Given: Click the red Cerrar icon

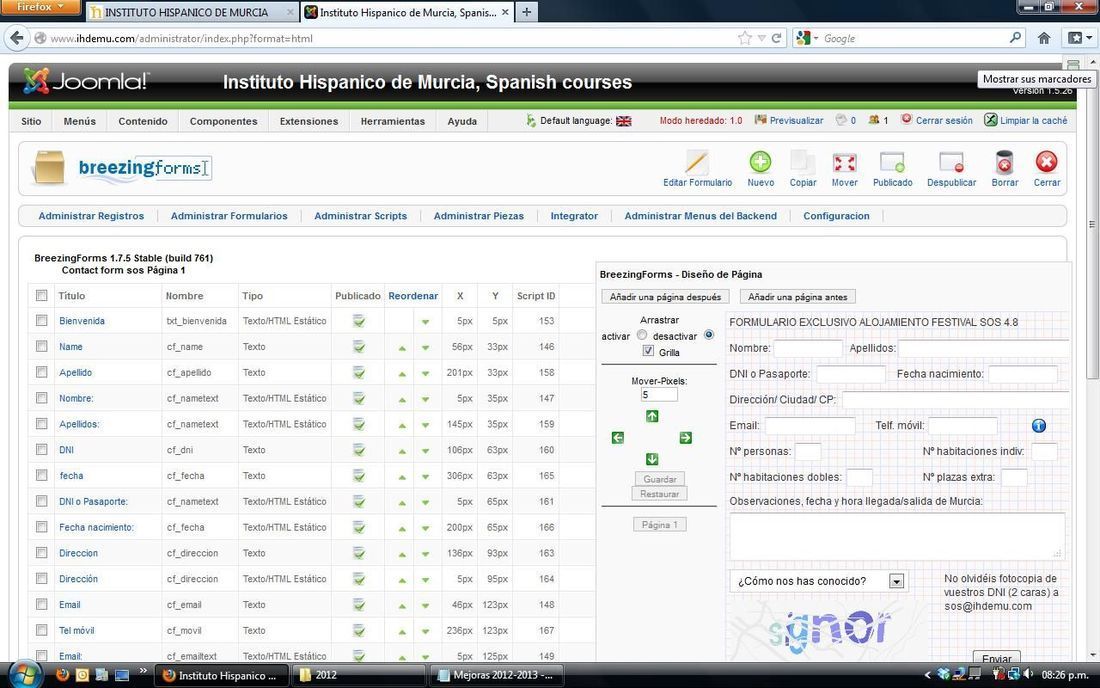Looking at the screenshot, I should click(x=1047, y=163).
